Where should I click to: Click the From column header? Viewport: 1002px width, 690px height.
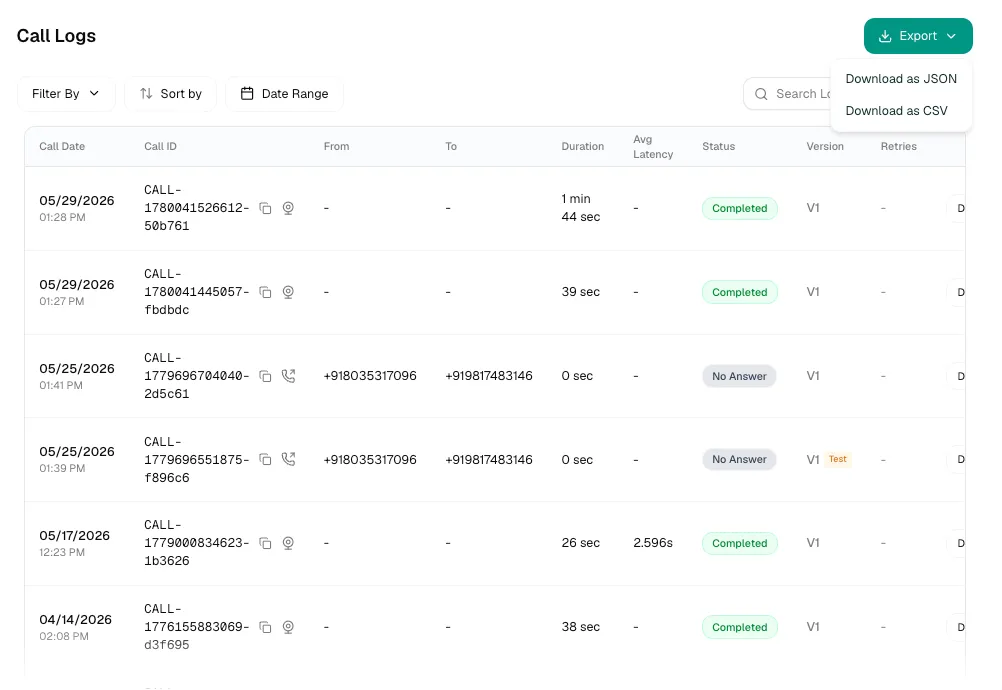coord(336,146)
